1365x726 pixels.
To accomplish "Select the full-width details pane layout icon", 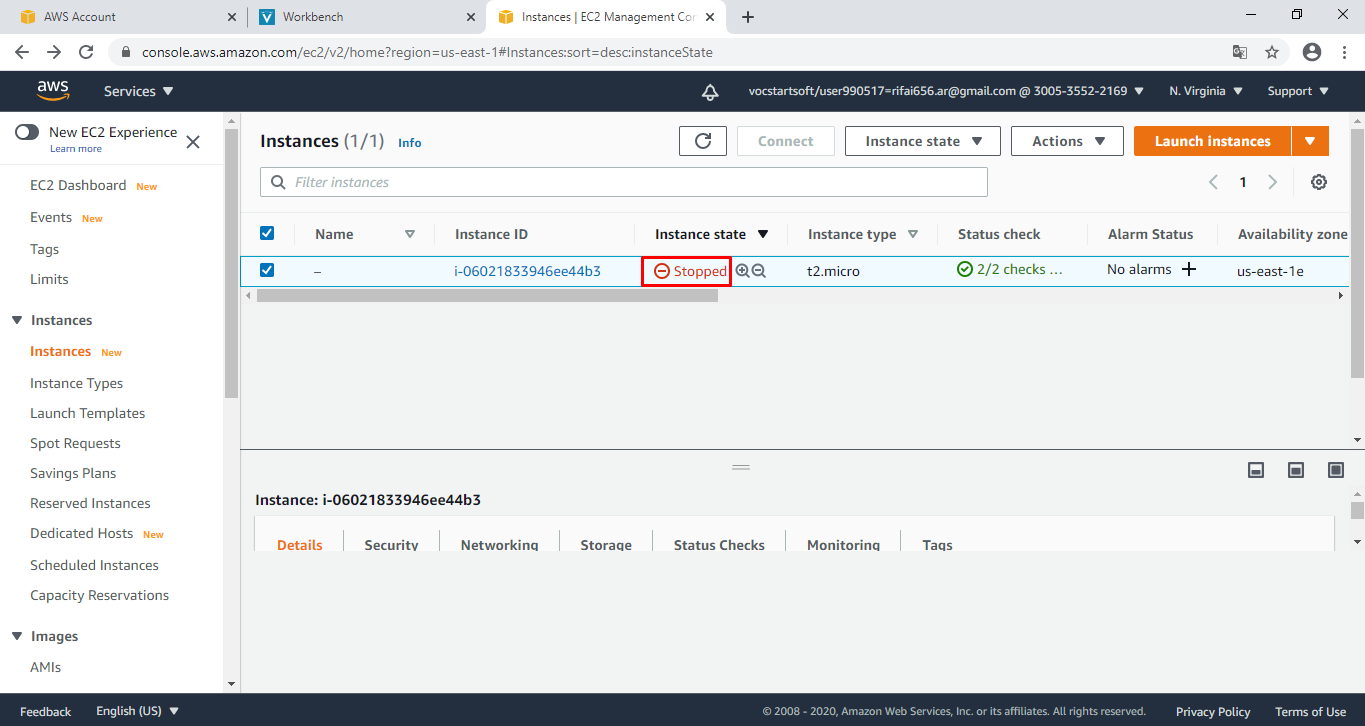I will click(1335, 469).
